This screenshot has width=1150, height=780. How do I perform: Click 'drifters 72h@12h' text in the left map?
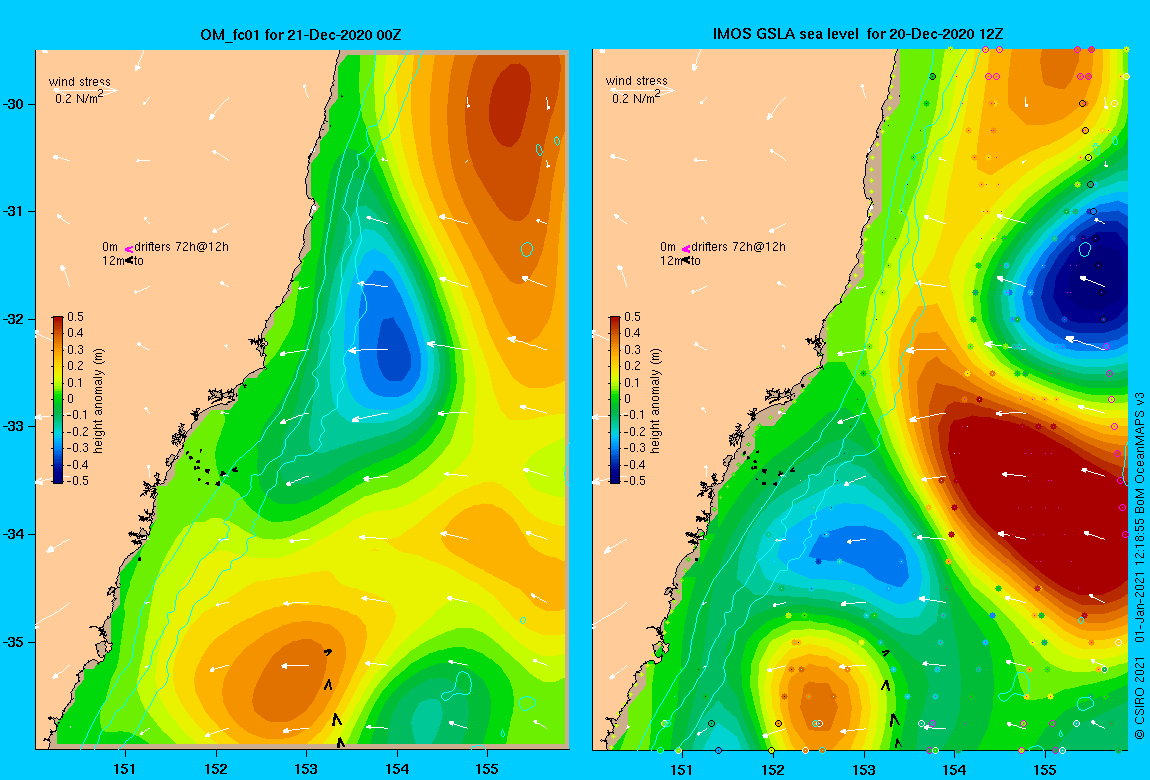[181, 247]
